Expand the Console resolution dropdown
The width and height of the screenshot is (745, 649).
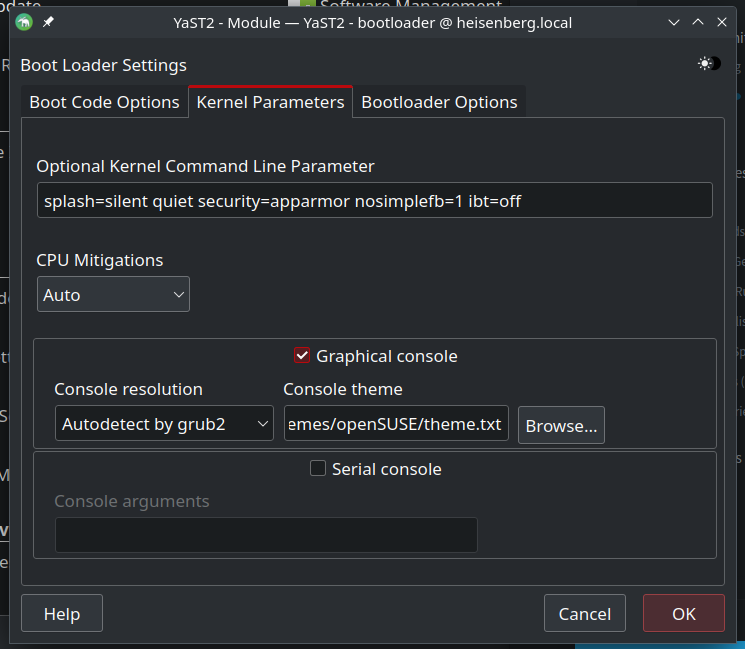[164, 424]
